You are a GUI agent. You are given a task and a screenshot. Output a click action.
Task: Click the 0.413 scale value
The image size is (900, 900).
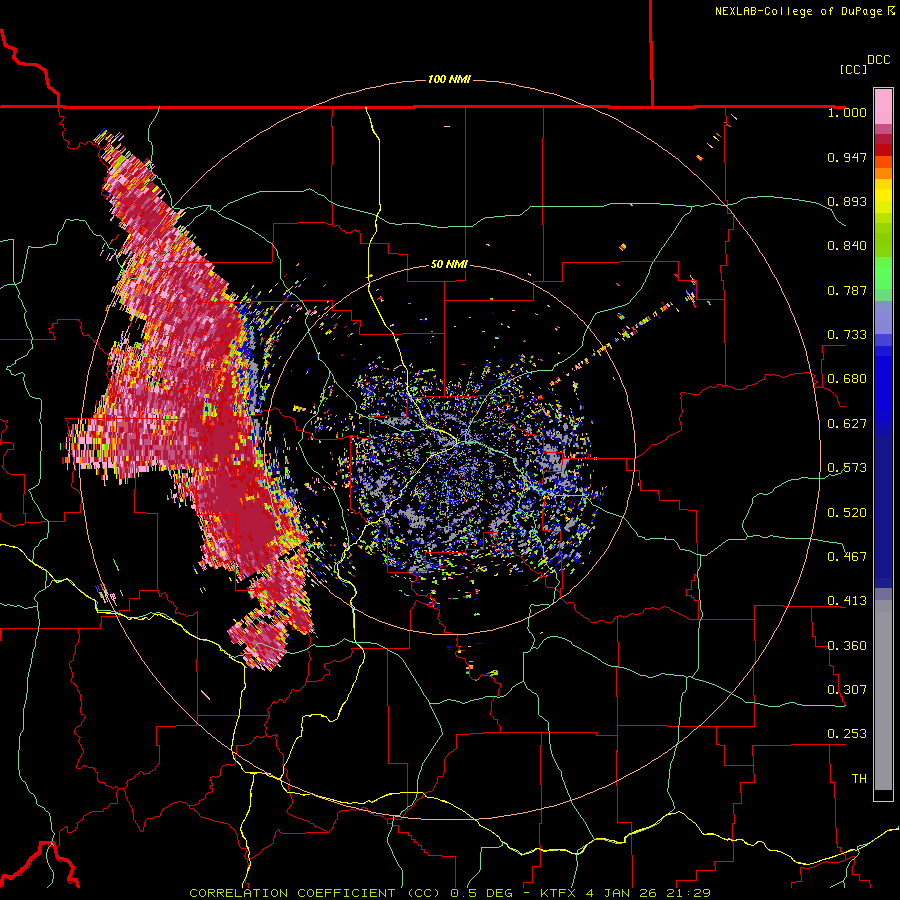tap(847, 601)
